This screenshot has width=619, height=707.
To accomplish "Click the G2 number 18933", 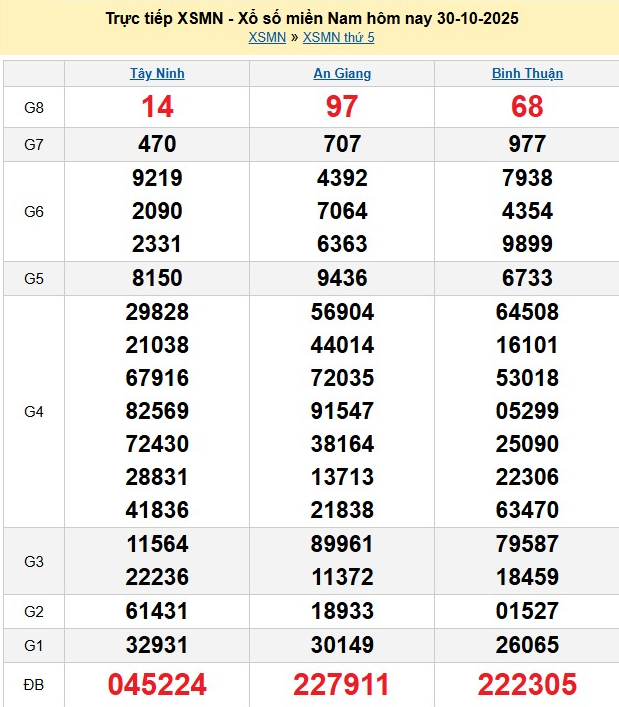I will (342, 611).
